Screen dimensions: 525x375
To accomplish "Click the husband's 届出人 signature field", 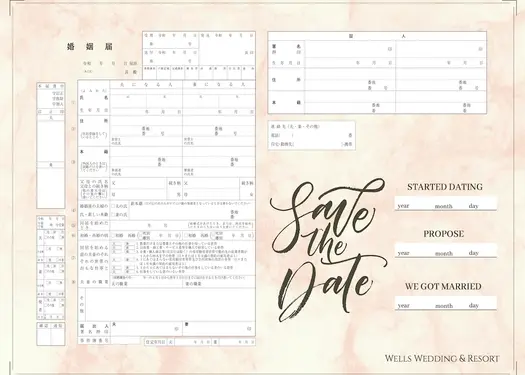I will click(146, 328).
